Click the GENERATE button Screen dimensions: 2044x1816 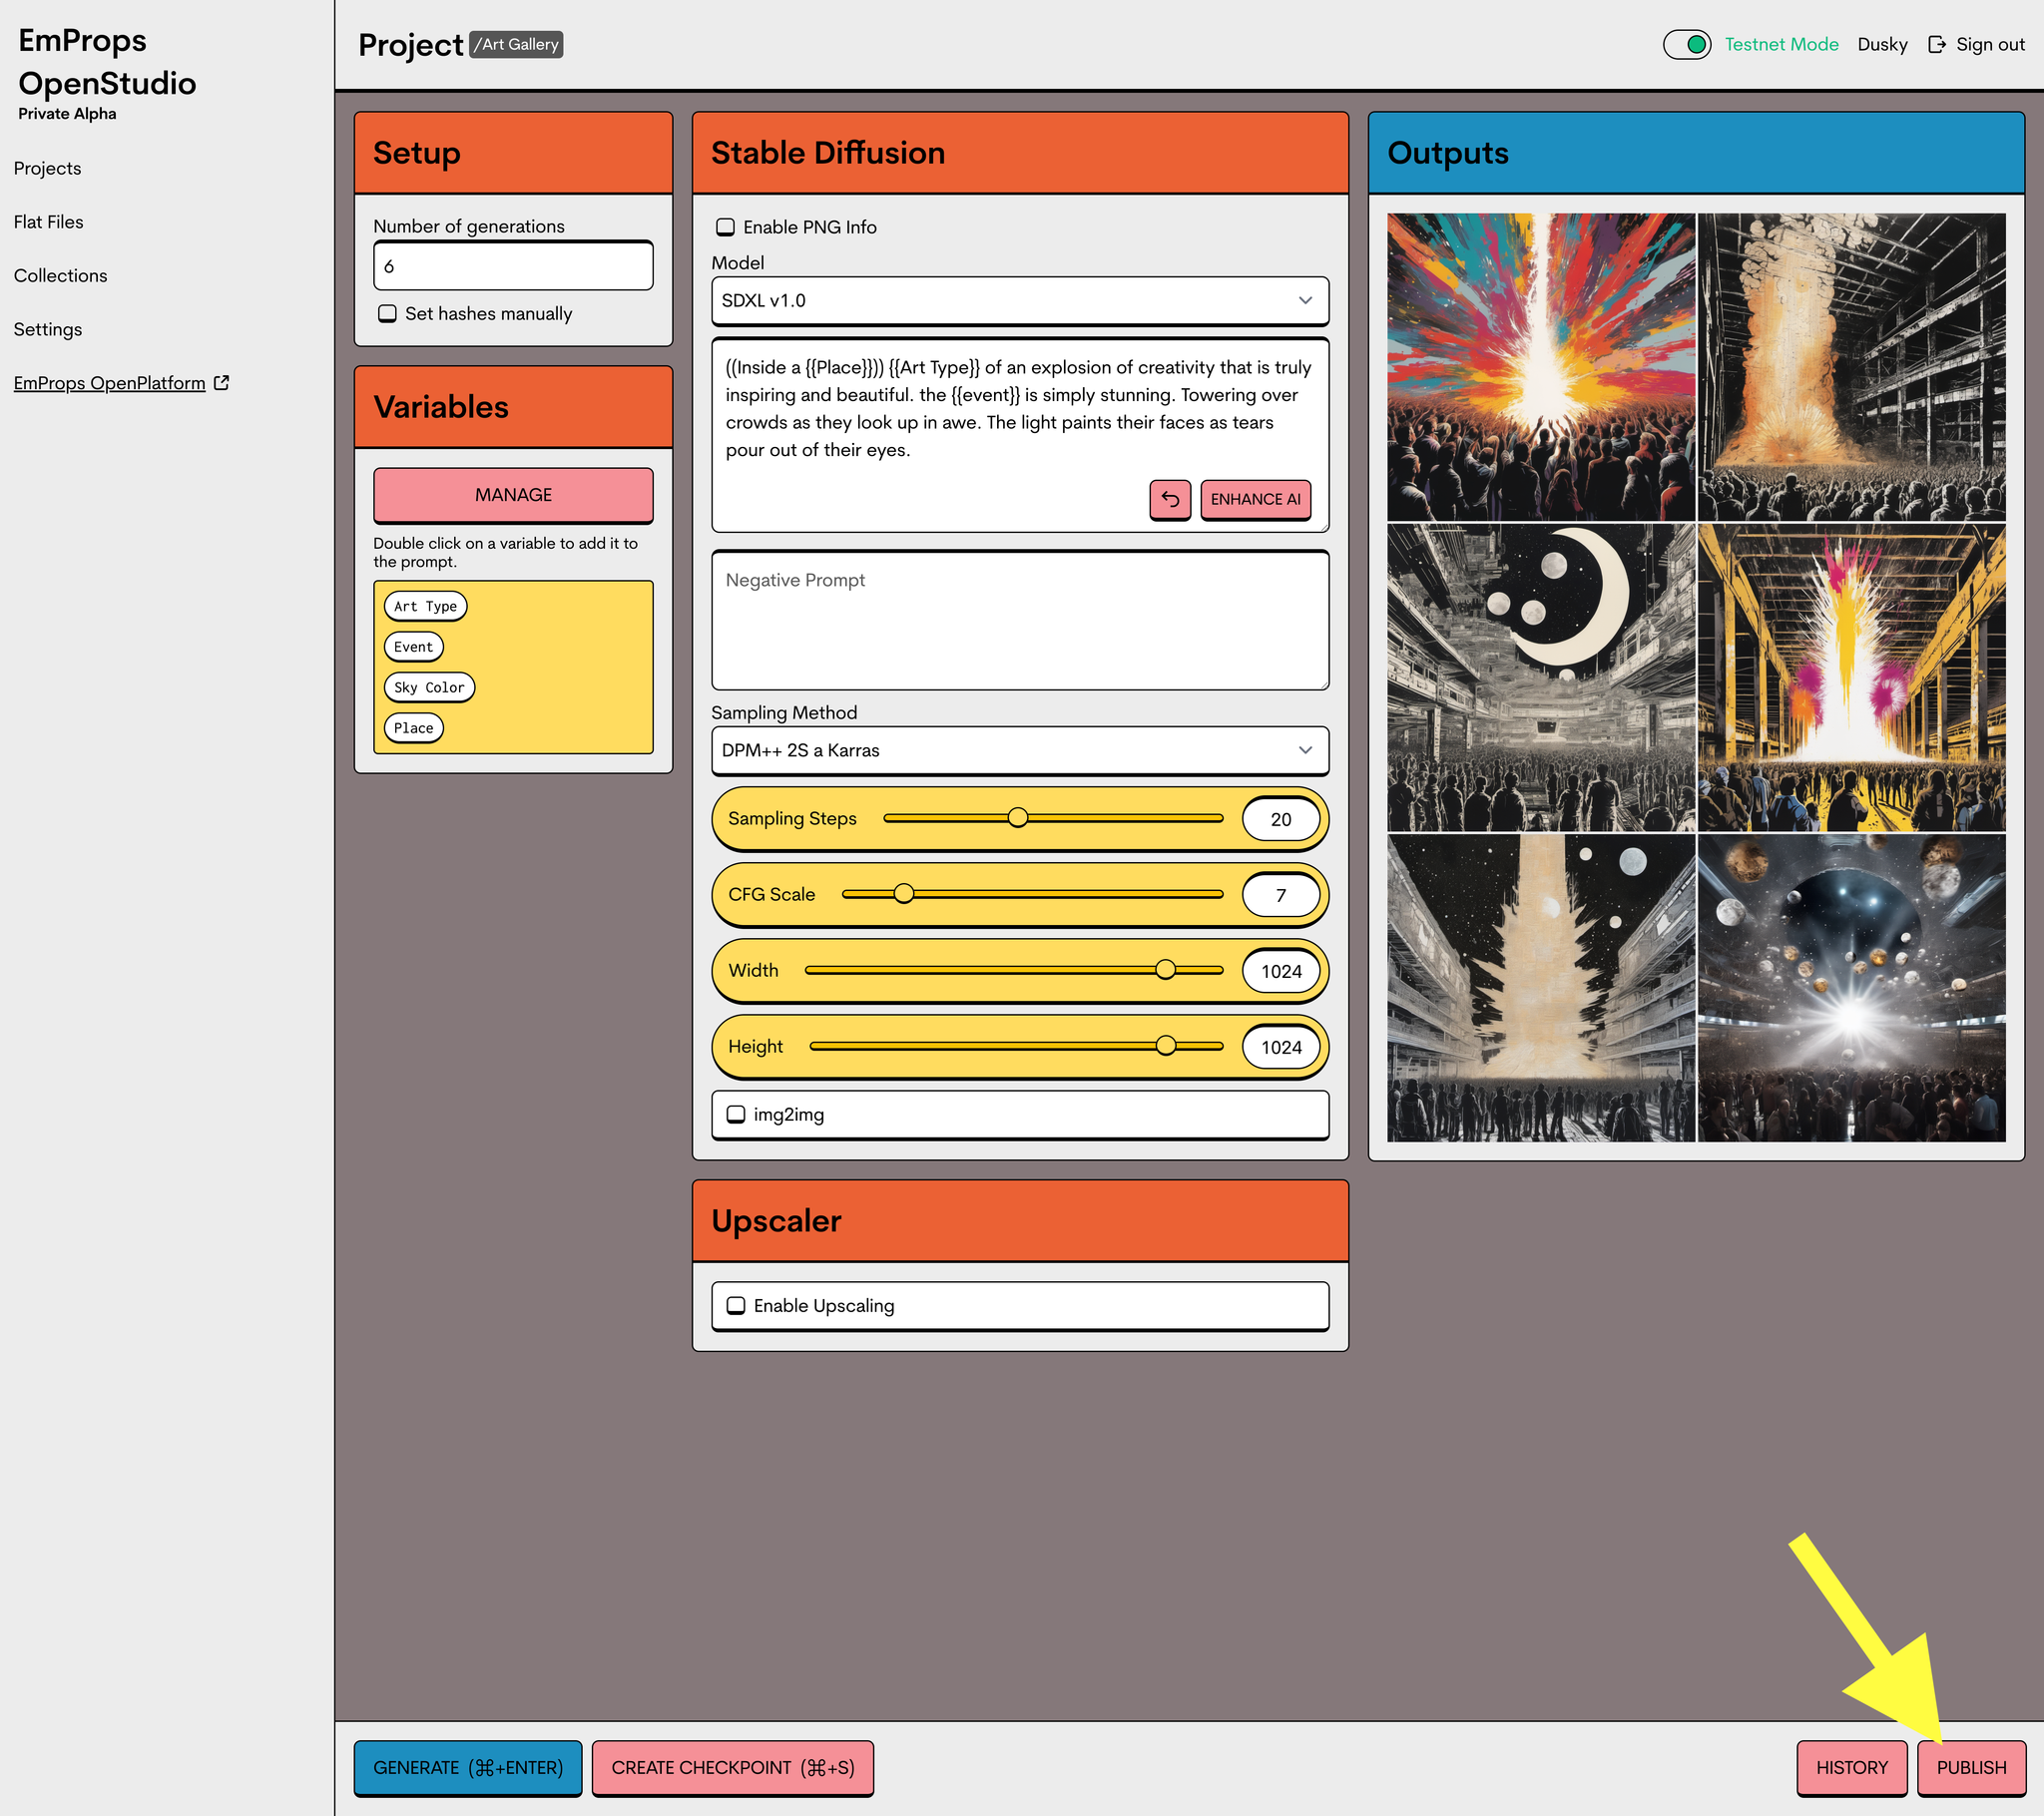[468, 1767]
